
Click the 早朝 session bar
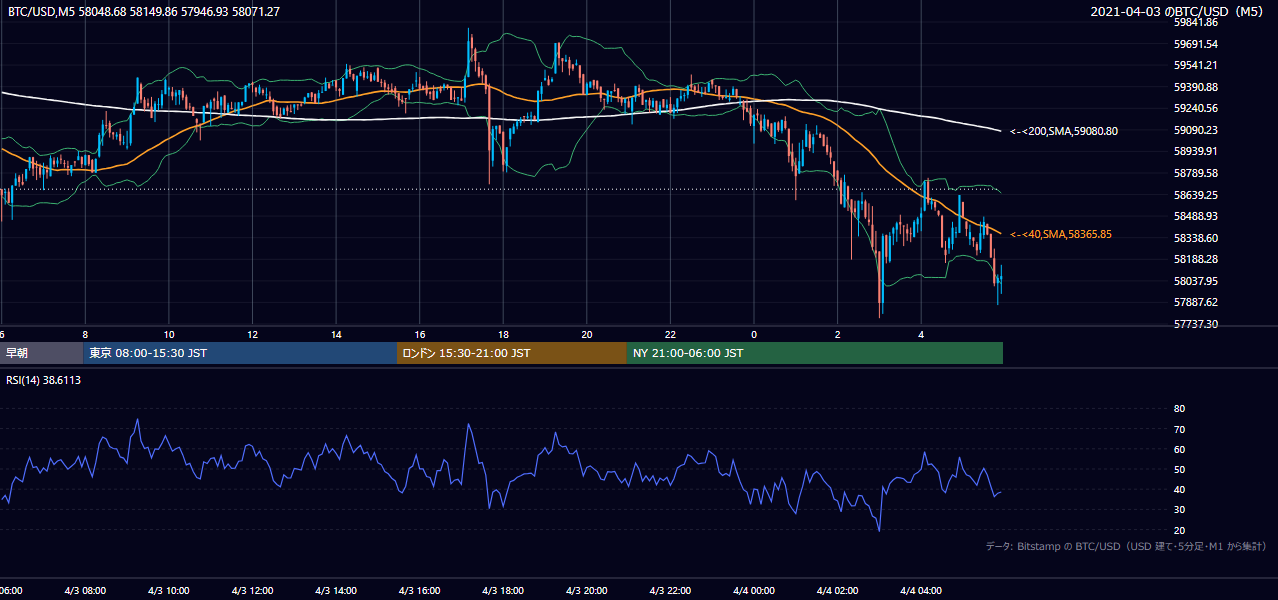[41, 353]
